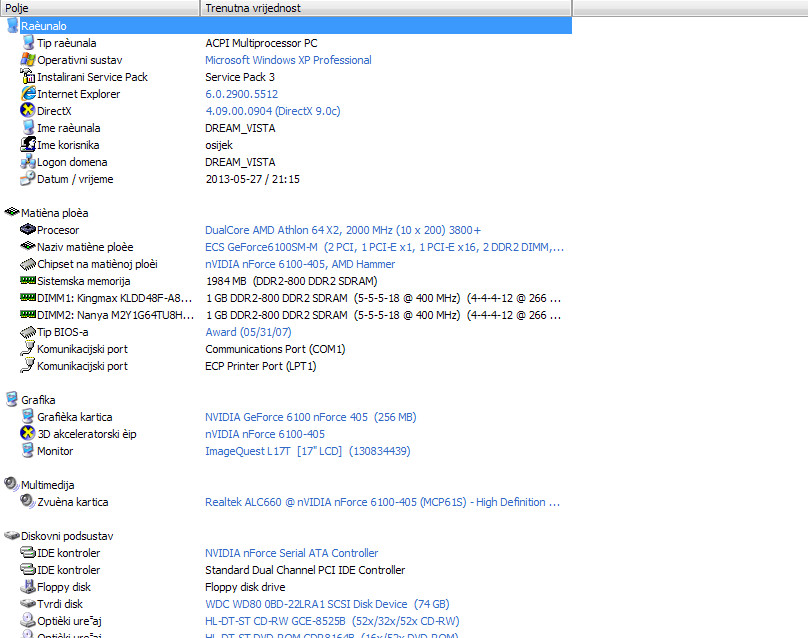
Task: Click the speaker icon beside Zvuèna kartica
Action: (x=28, y=501)
